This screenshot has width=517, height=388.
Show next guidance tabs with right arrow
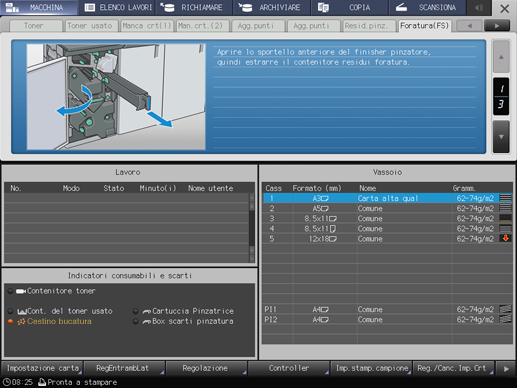point(497,26)
